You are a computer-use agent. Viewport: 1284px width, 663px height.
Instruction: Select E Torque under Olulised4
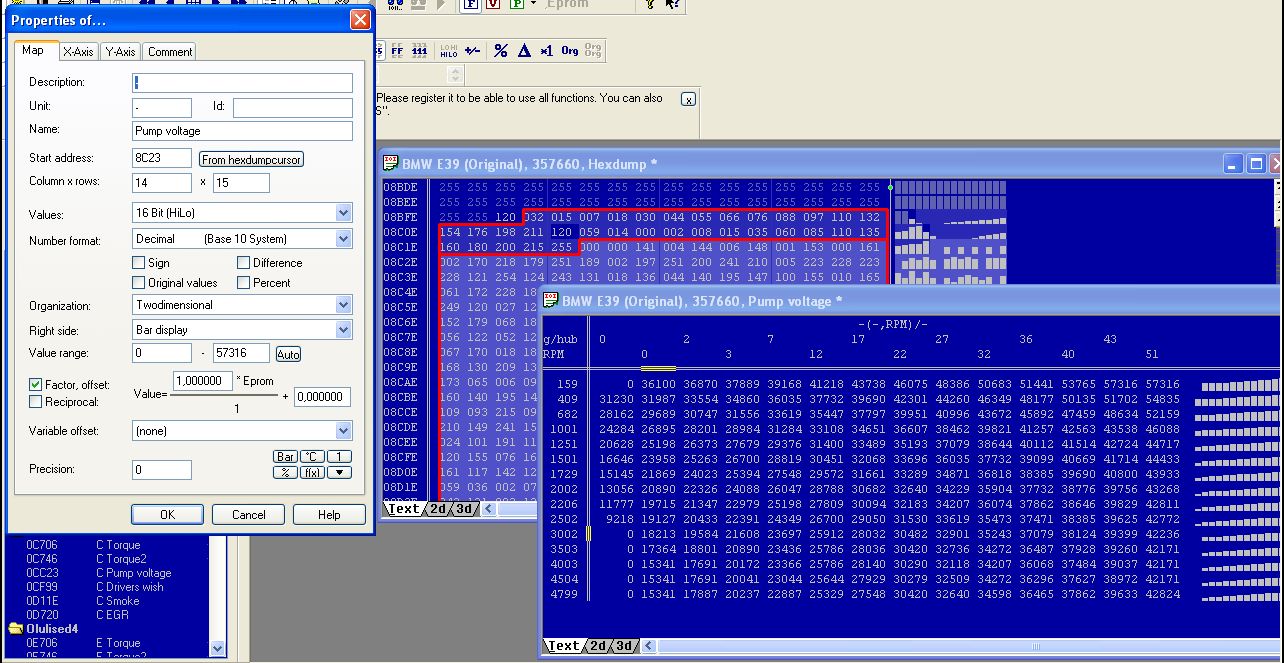(118, 643)
